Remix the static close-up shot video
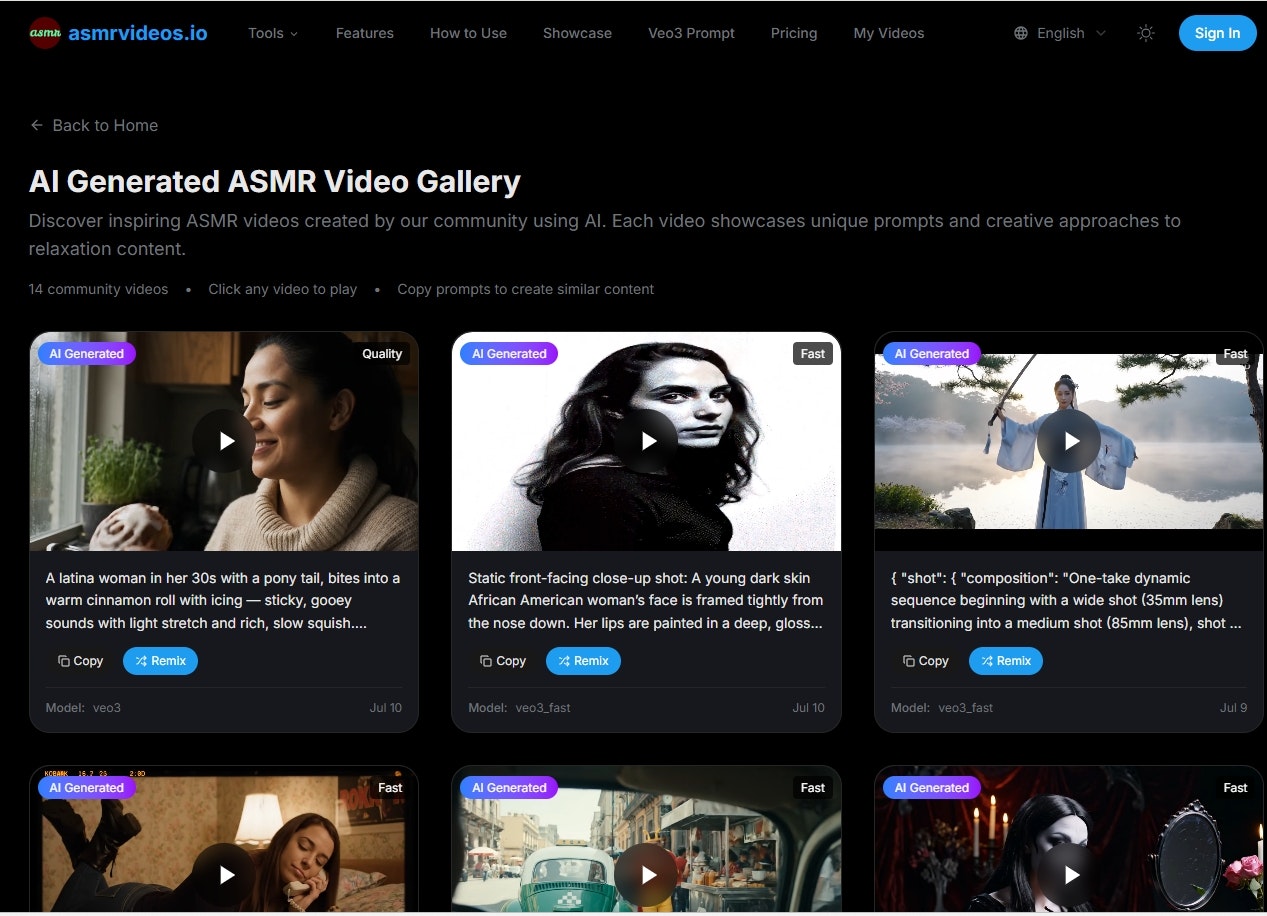Viewport: 1267px width, 916px height. pos(583,661)
